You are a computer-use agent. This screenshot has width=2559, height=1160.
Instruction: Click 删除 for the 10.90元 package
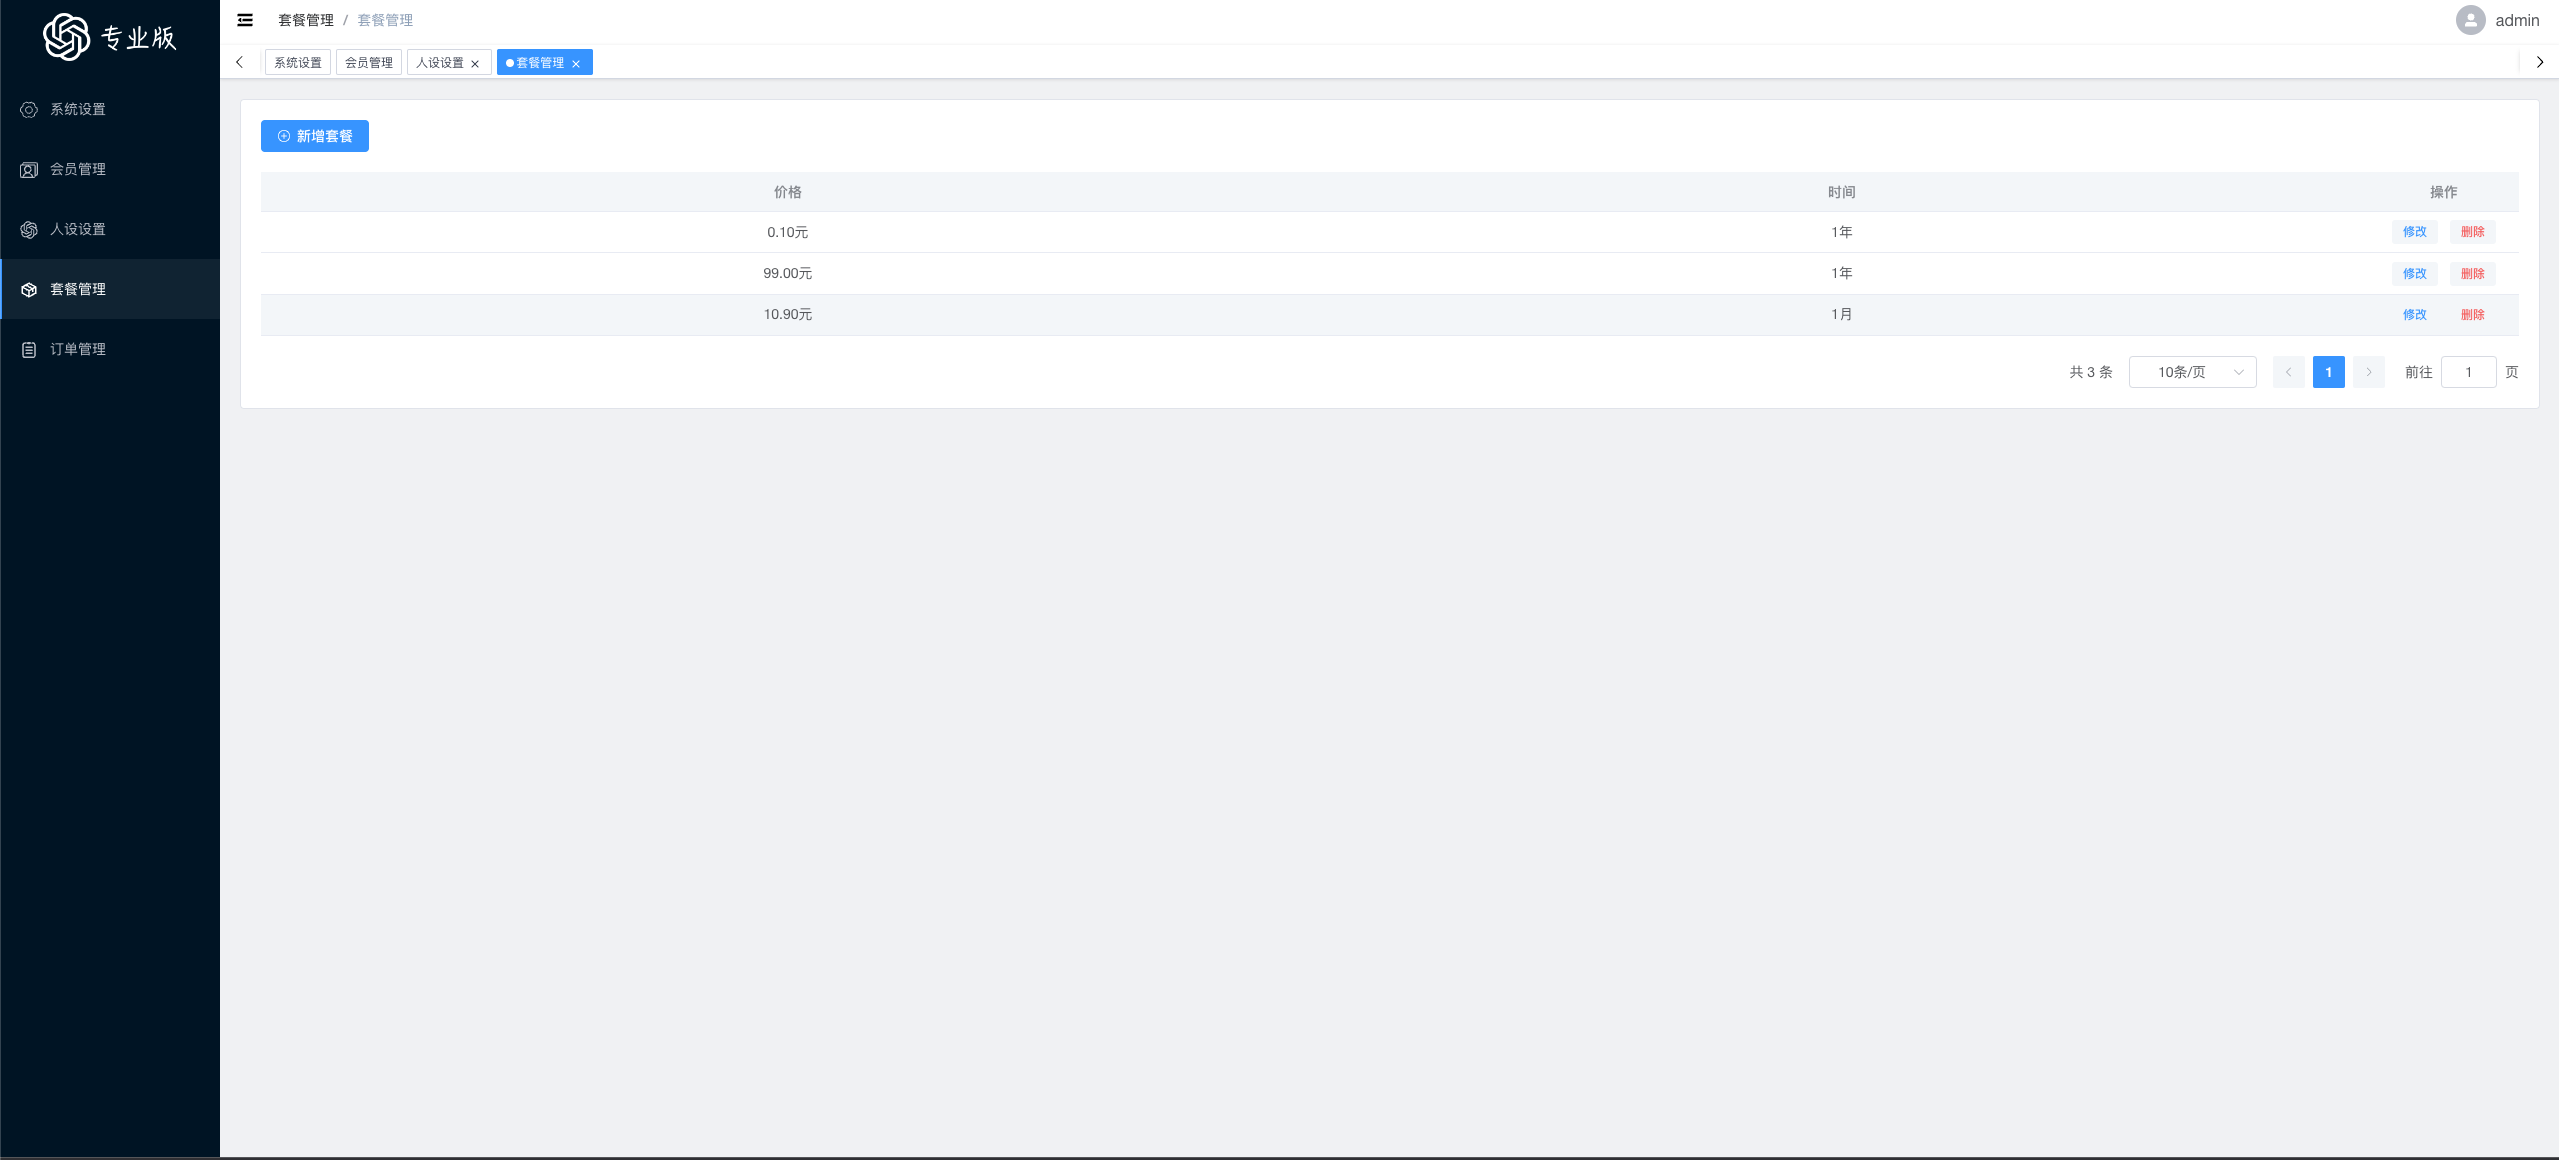click(2472, 315)
